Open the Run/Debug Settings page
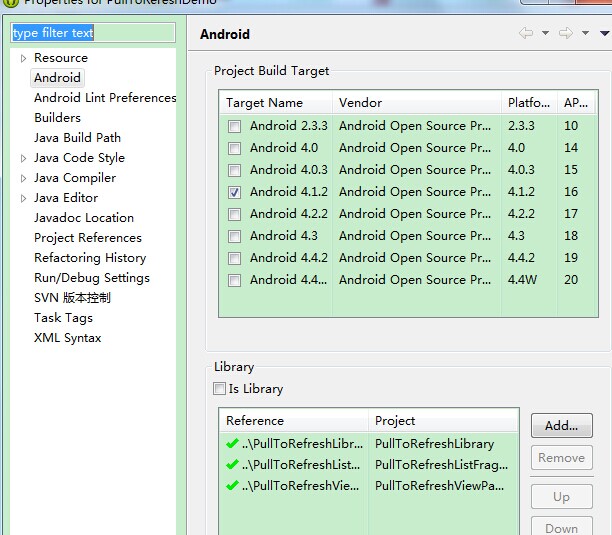 coord(92,278)
